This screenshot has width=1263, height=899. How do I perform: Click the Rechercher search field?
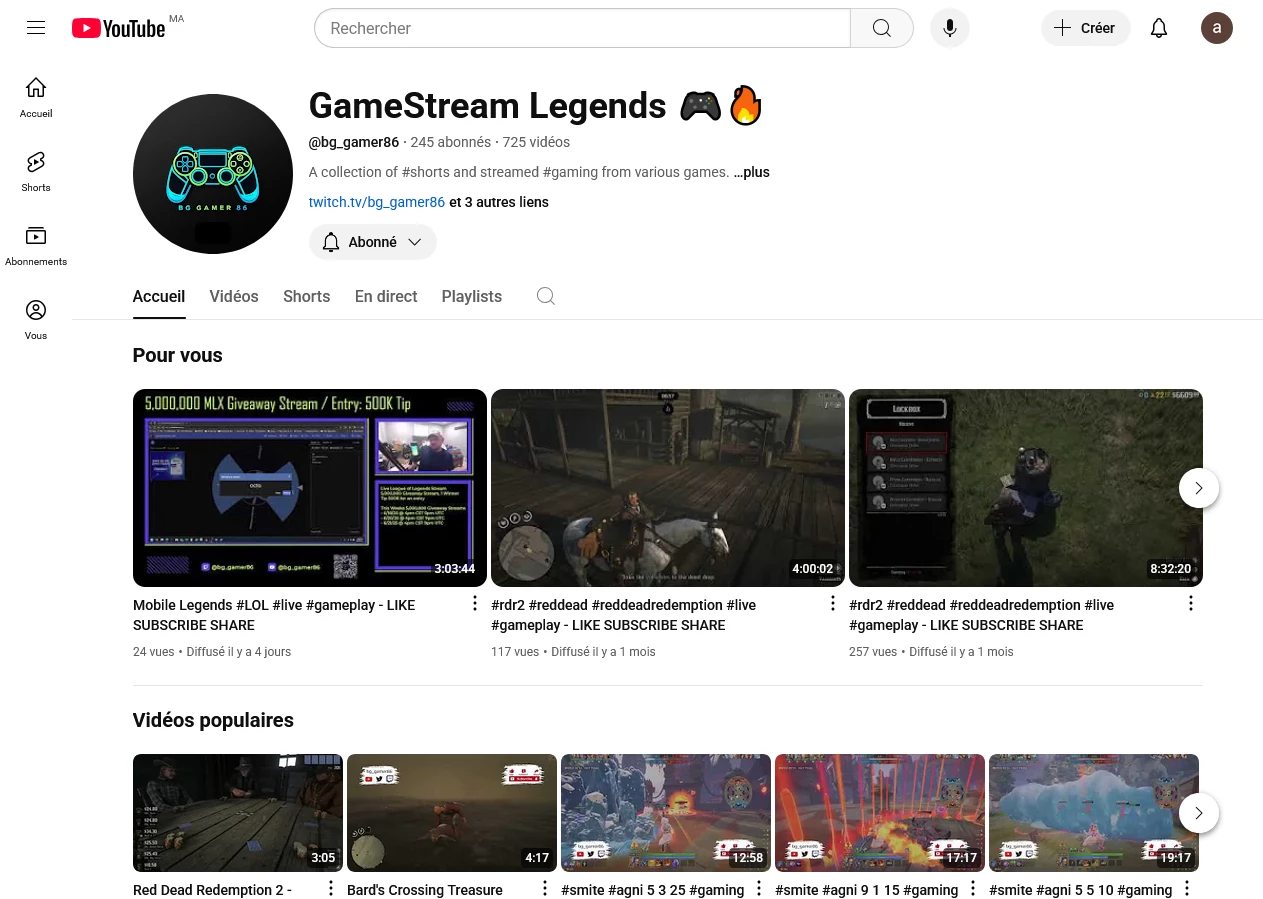click(x=582, y=28)
